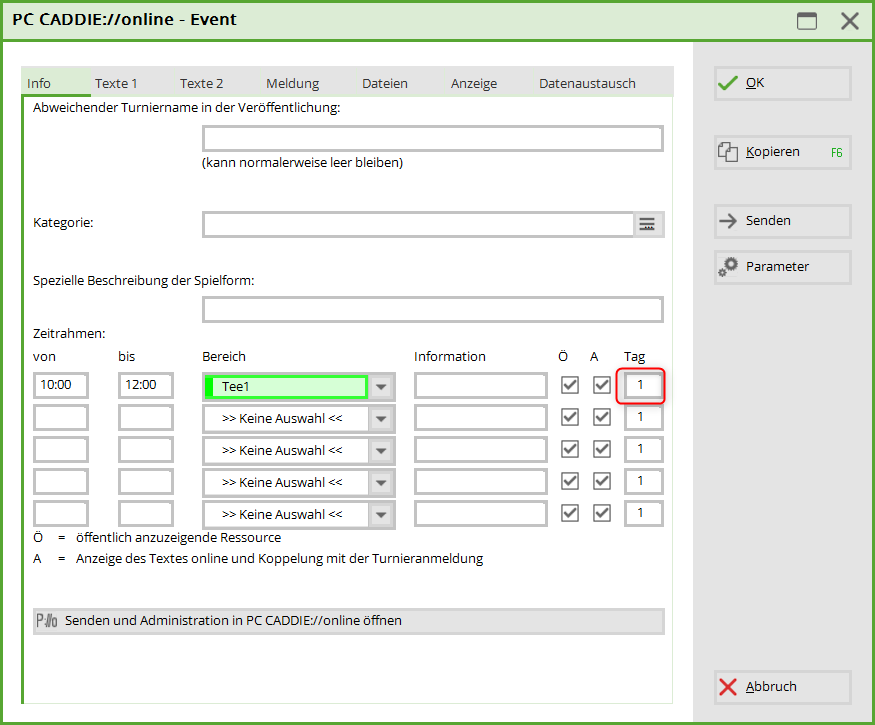Viewport: 875px width, 725px height.
Task: Click the empty von field in second row
Action: 61,418
